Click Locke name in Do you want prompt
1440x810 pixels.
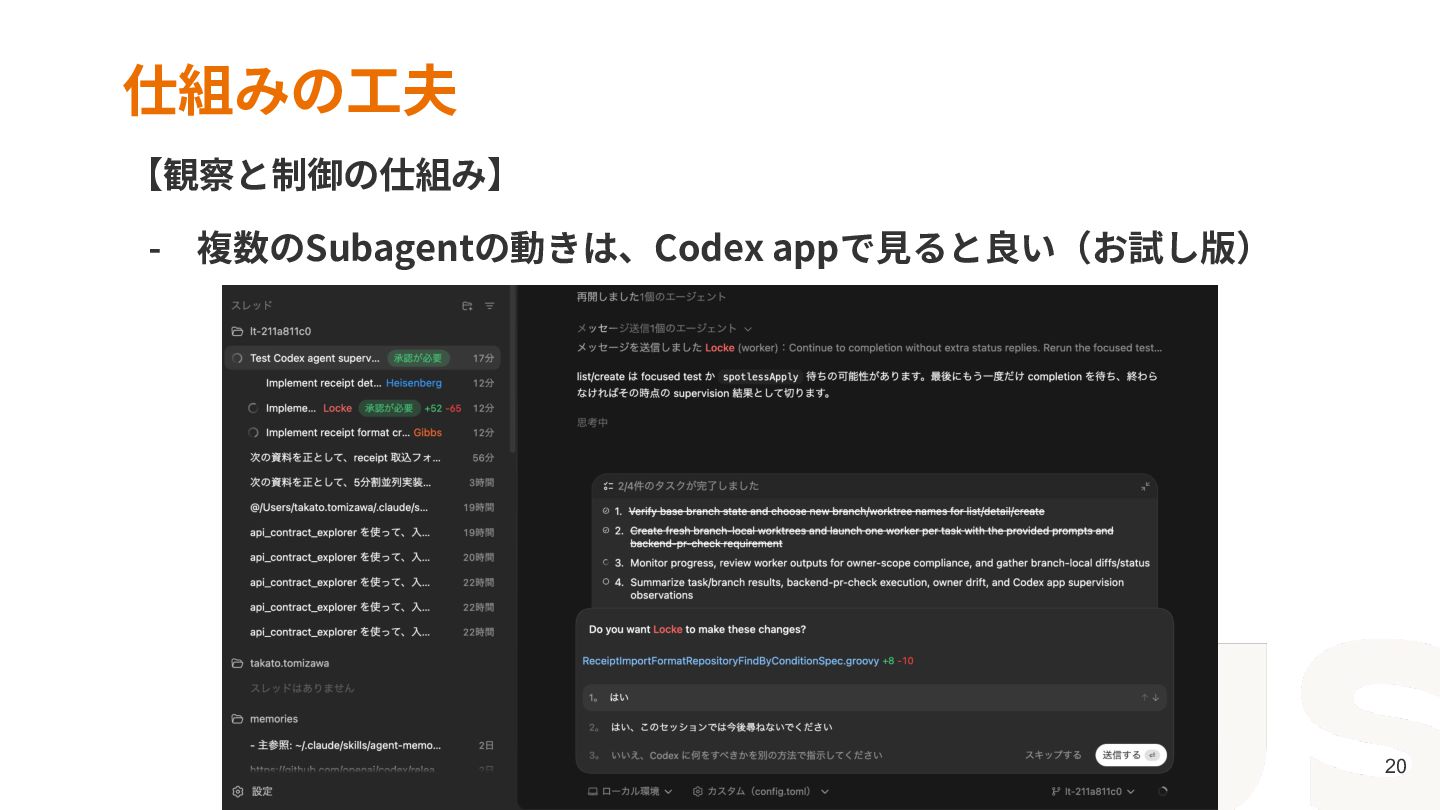[x=667, y=630]
